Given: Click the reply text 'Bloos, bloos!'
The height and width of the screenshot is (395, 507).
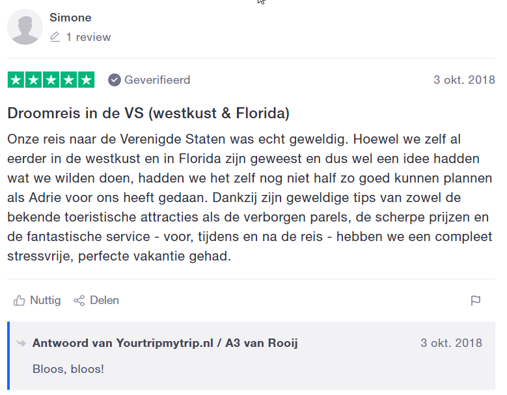Looking at the screenshot, I should [x=68, y=369].
